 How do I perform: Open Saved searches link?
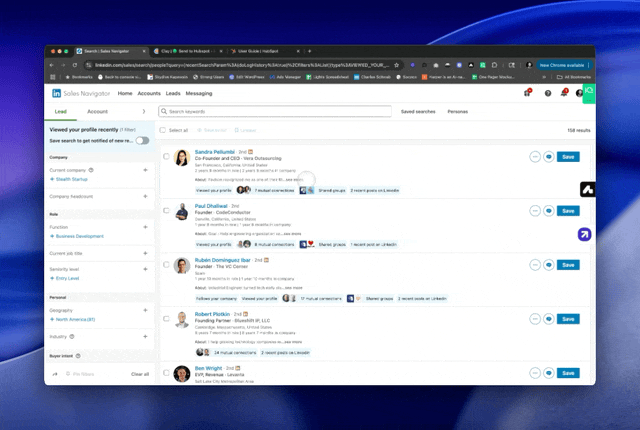pyautogui.click(x=418, y=111)
